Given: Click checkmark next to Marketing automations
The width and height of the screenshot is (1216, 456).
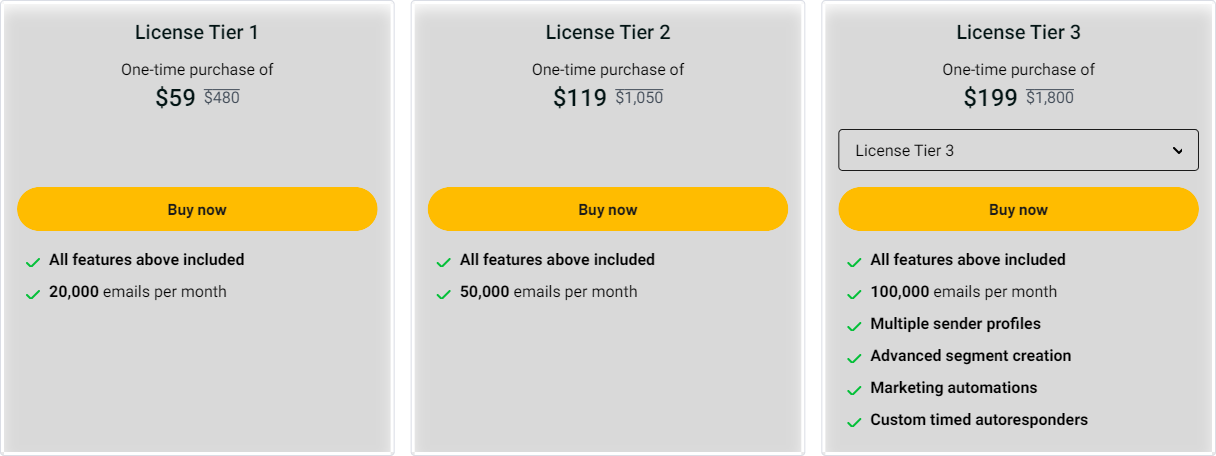Looking at the screenshot, I should 854,390.
